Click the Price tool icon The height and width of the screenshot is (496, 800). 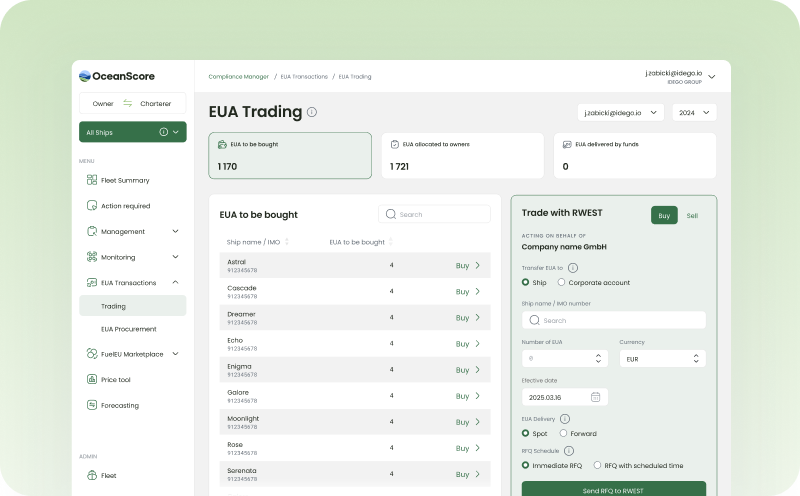[91, 379]
